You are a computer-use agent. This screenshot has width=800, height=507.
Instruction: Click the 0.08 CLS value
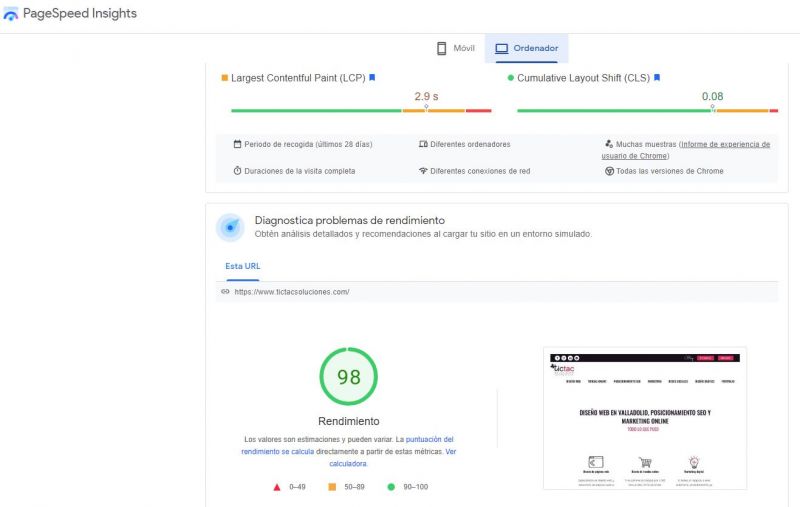pyautogui.click(x=712, y=96)
